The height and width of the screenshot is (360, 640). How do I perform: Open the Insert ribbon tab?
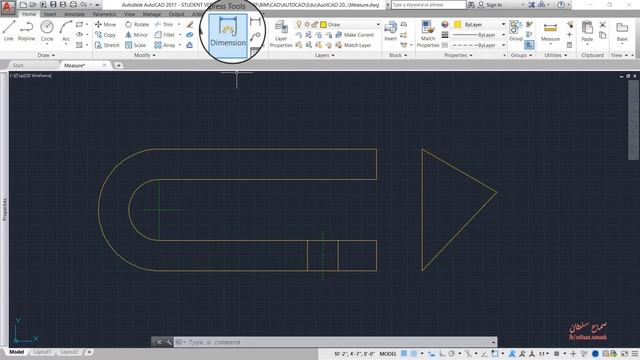50,14
